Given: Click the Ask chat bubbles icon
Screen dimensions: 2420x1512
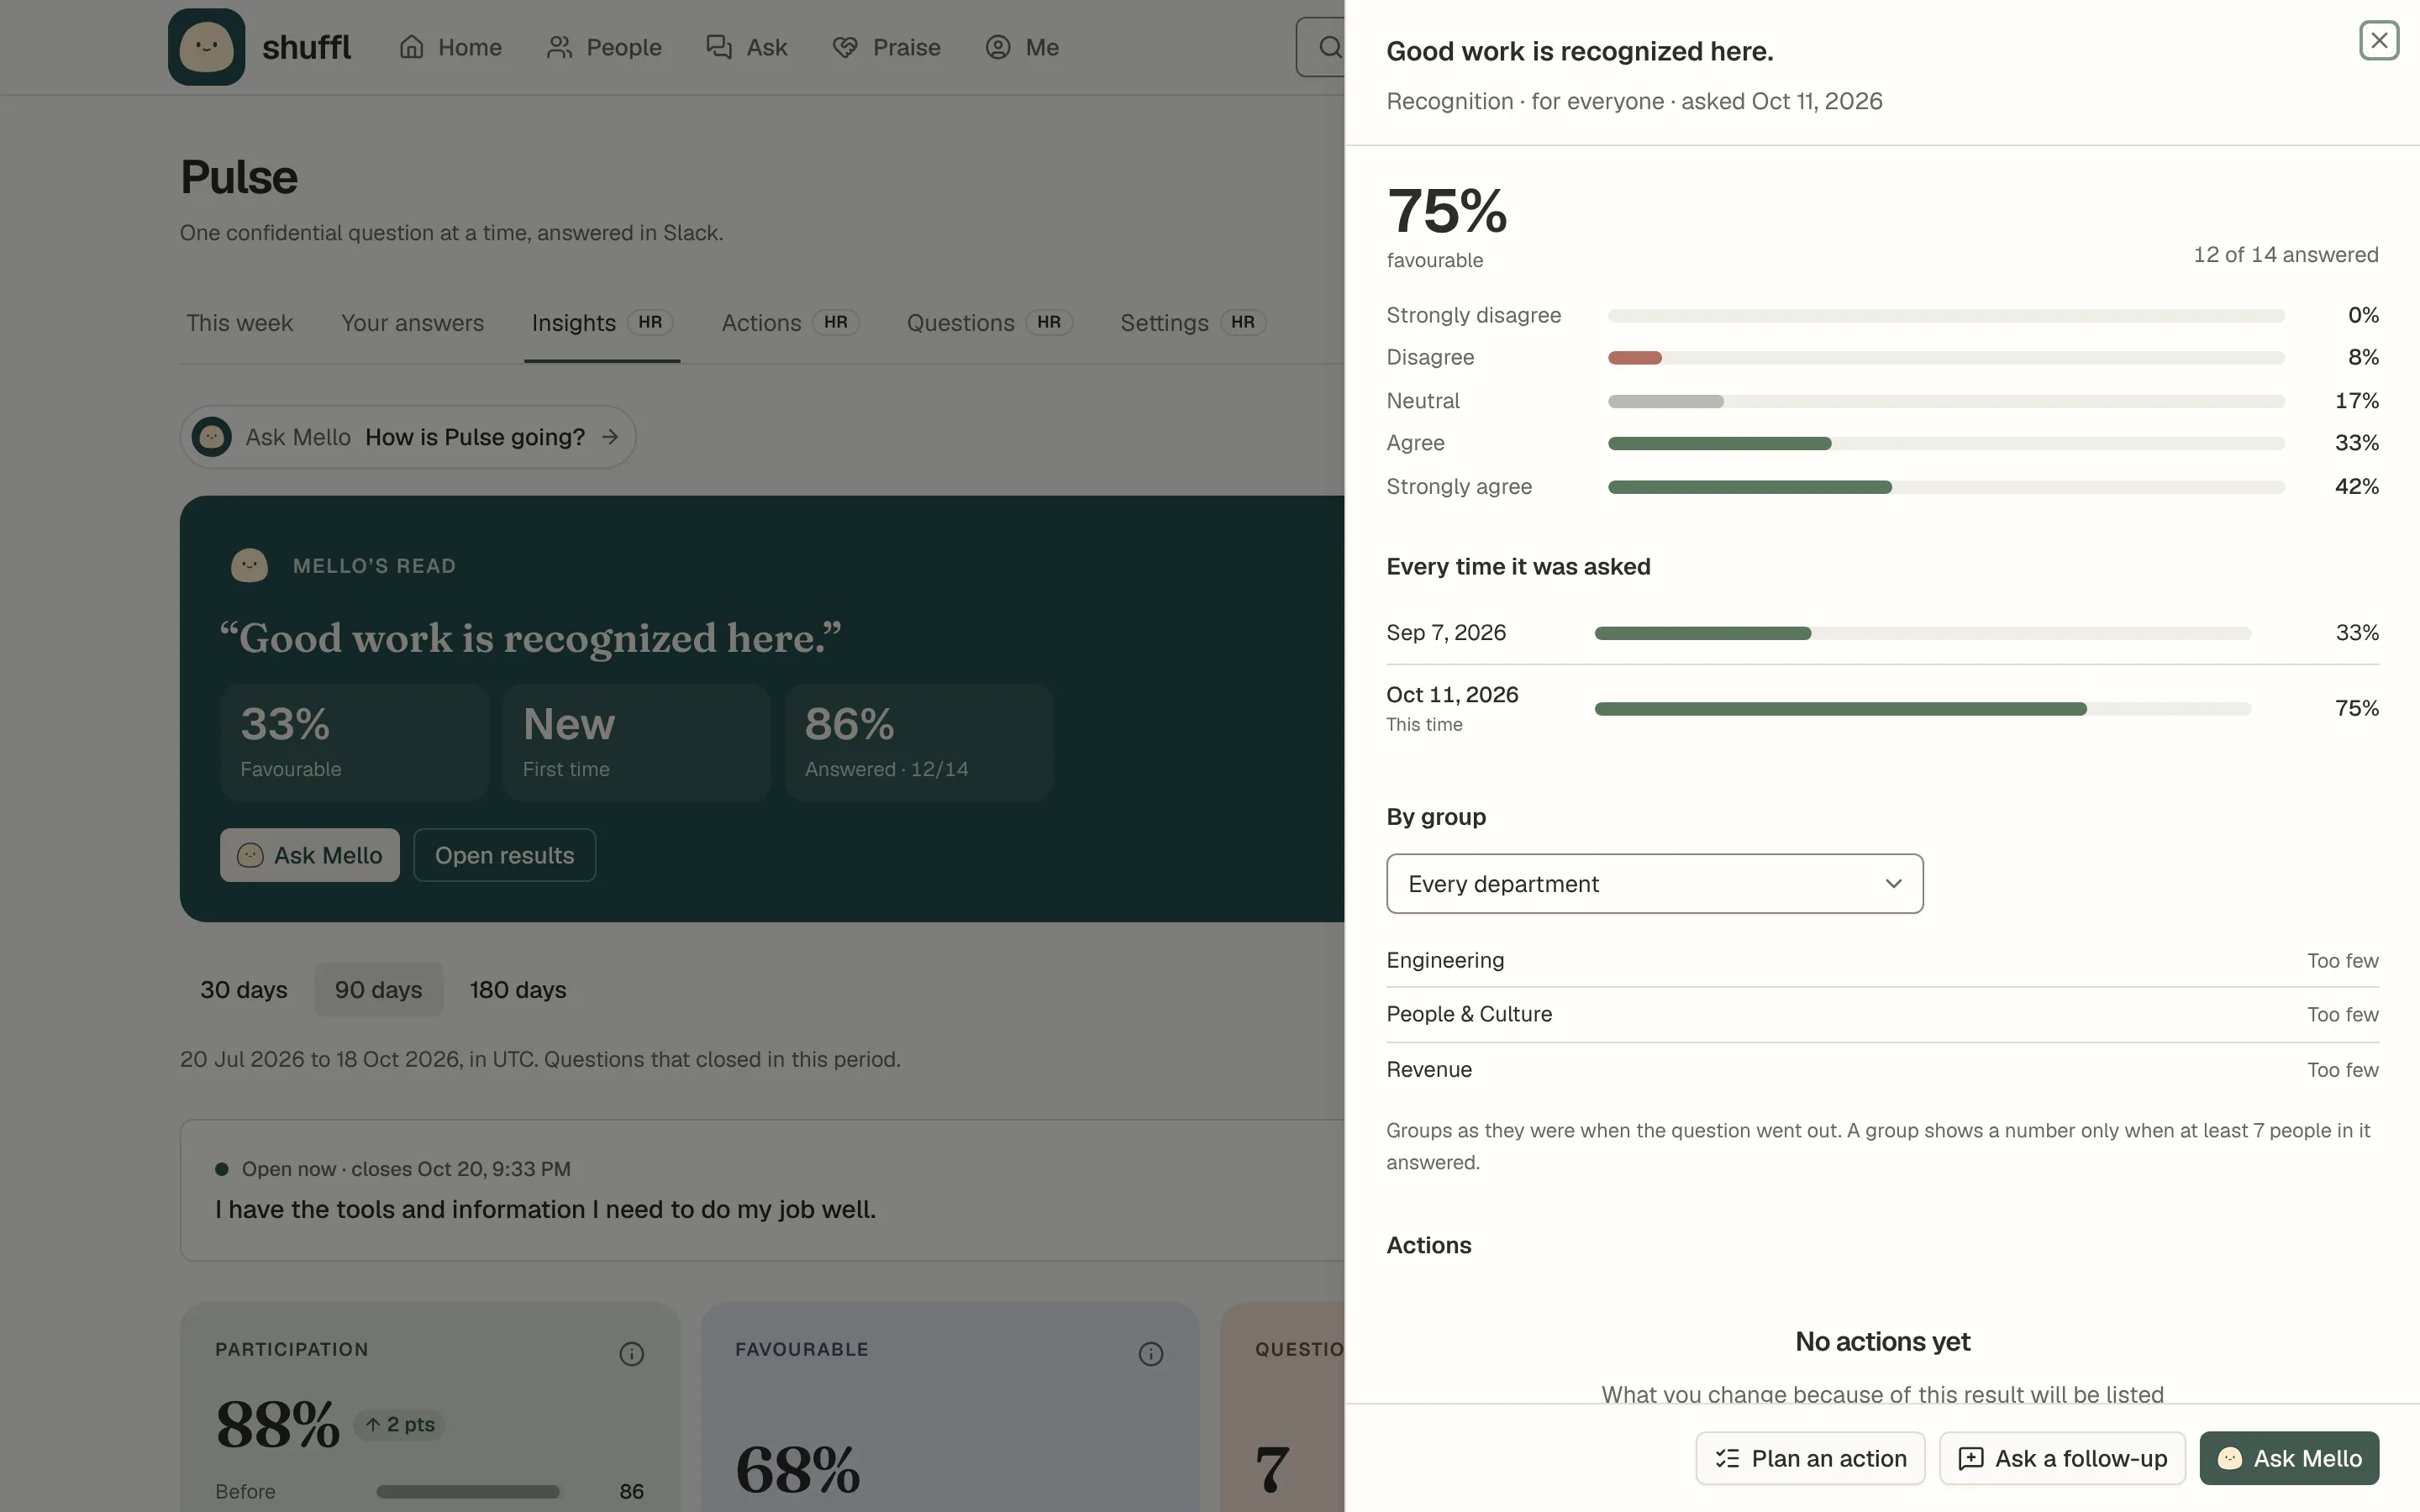Looking at the screenshot, I should 719,47.
